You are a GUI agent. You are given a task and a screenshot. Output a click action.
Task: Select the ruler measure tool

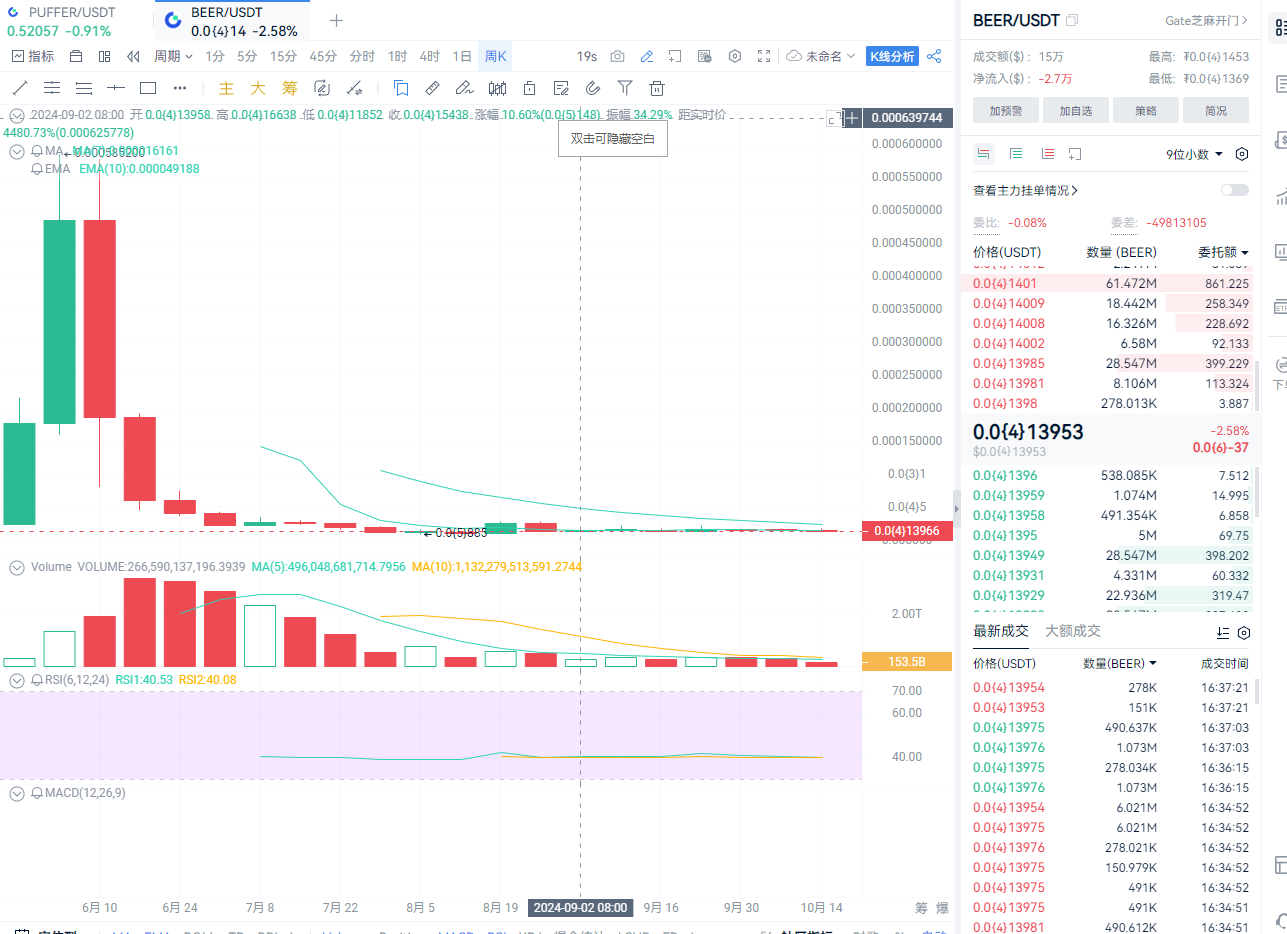point(432,88)
